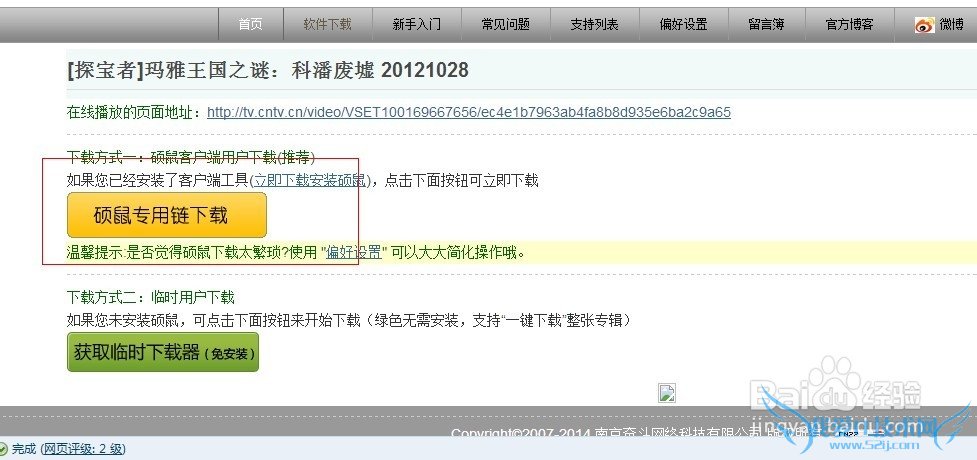Image resolution: width=977 pixels, height=460 pixels.
Task: Click the 立即下载安装硕鼠 link
Action: click(310, 181)
